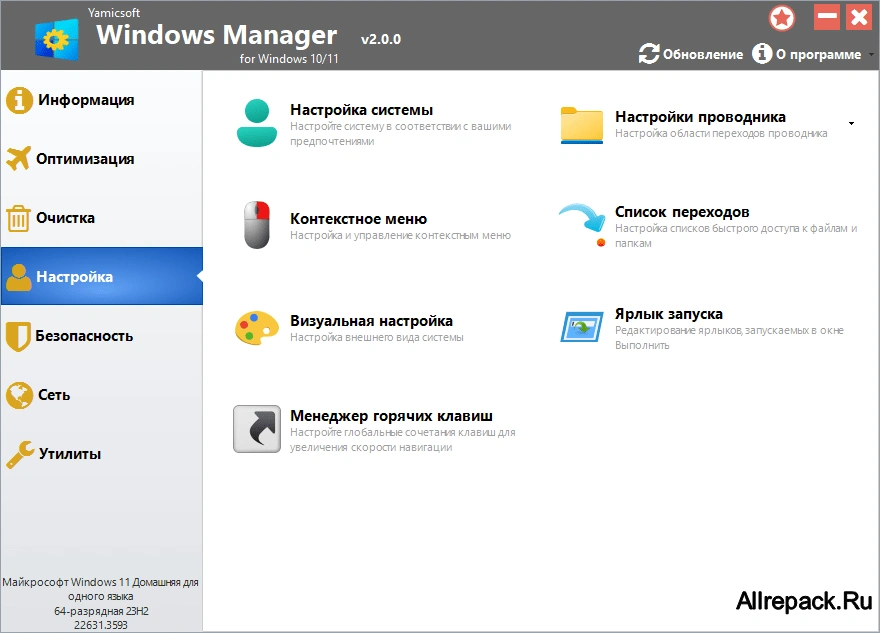Image resolution: width=880 pixels, height=633 pixels.
Task: Expand the О программе menu arrow
Action: (871, 54)
